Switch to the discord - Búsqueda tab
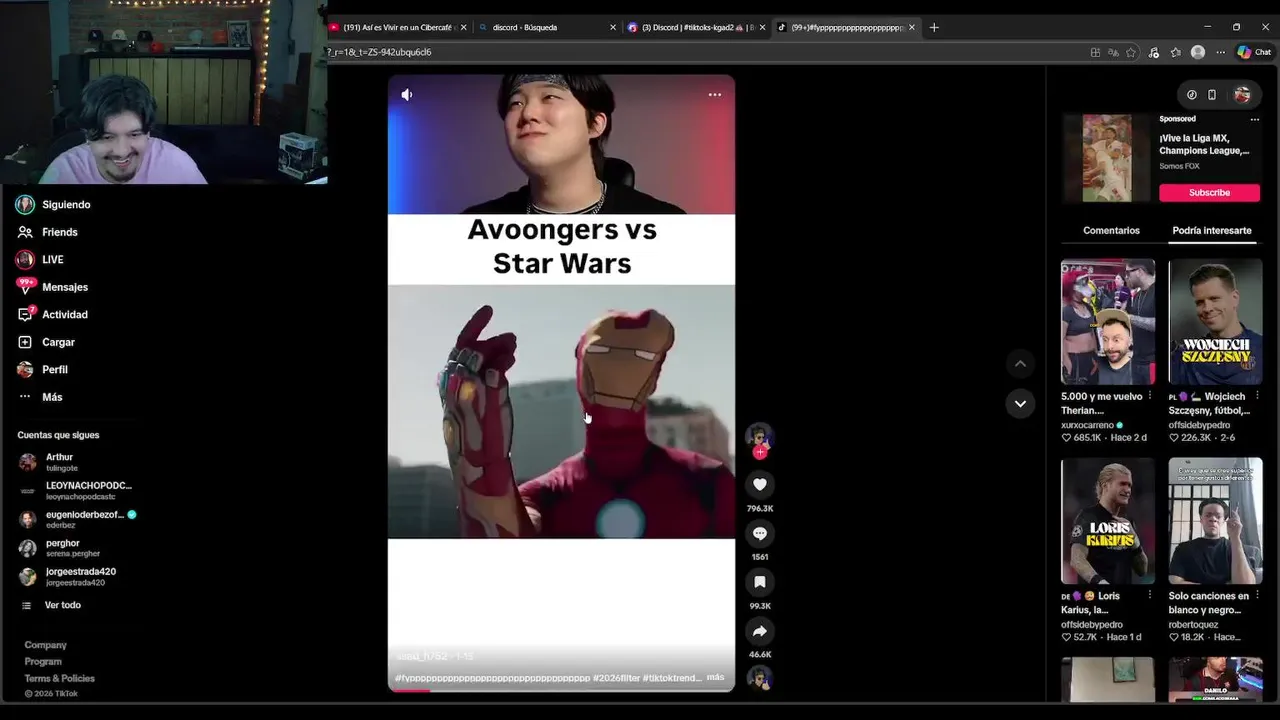The width and height of the screenshot is (1280, 720). point(546,27)
